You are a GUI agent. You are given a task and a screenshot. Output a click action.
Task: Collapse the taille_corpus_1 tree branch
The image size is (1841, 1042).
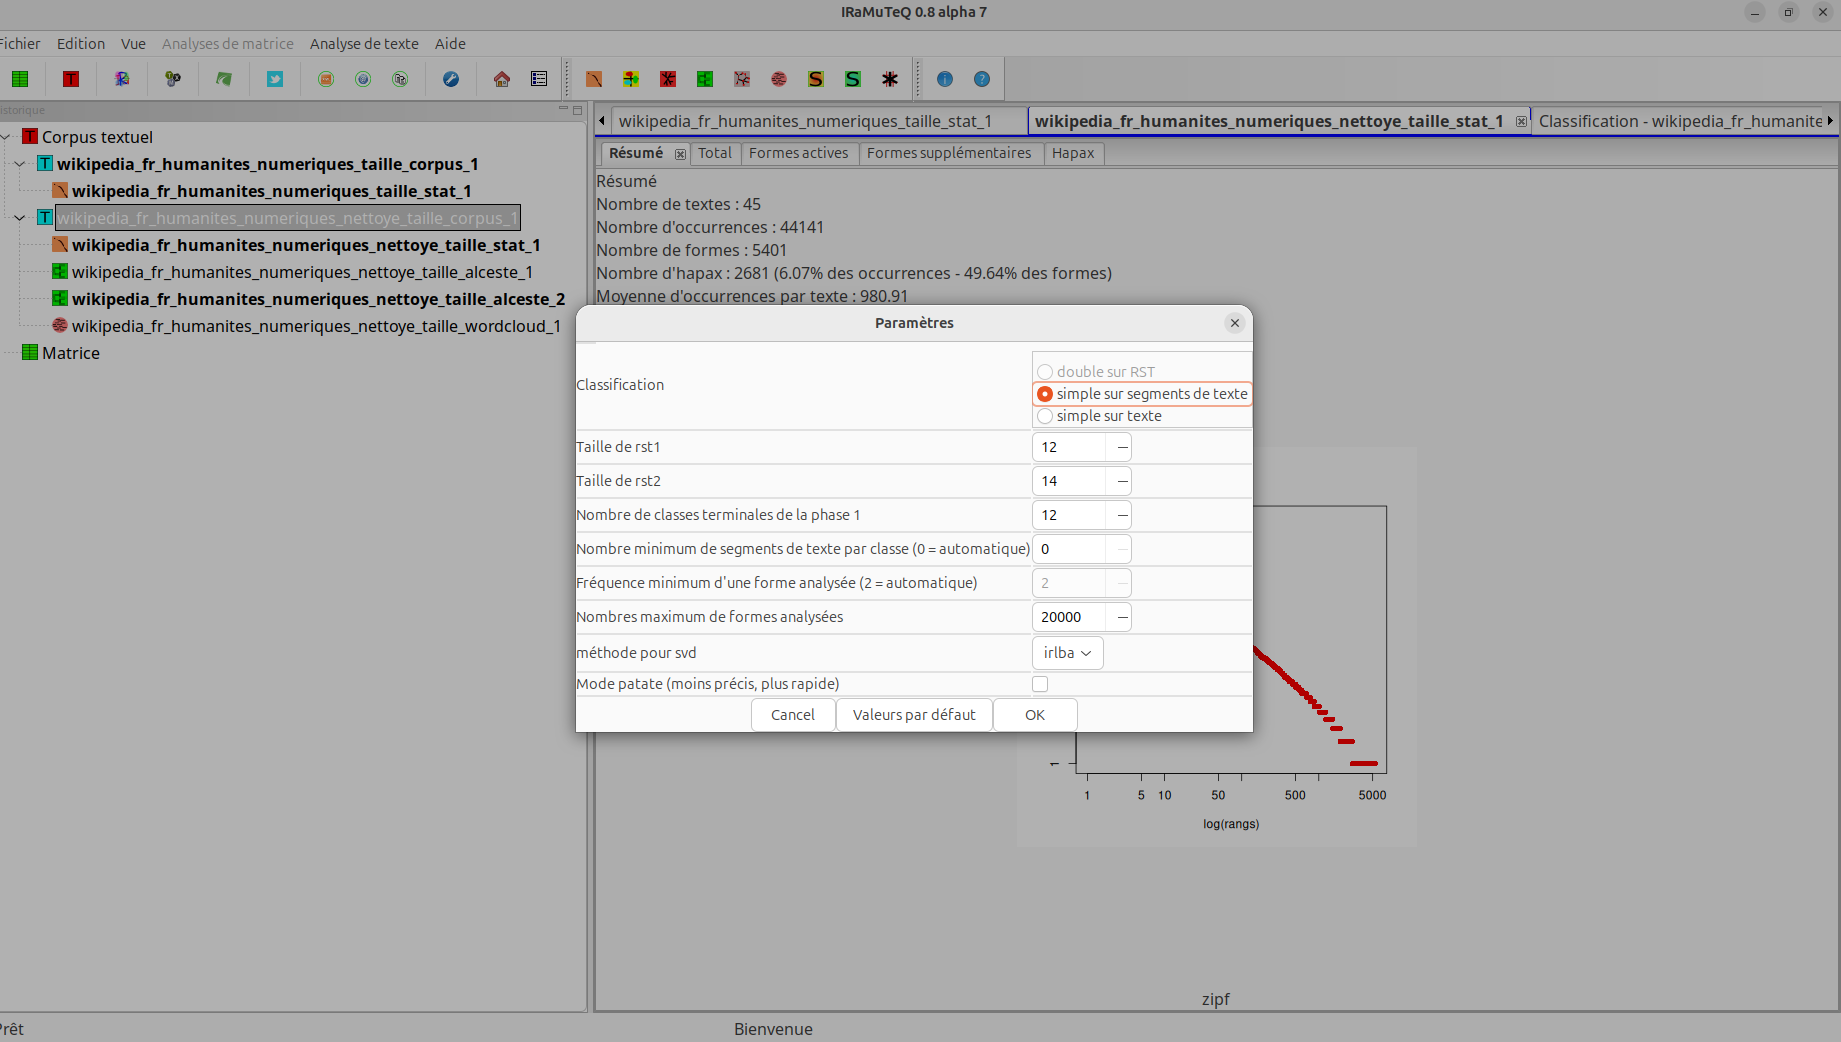[x=19, y=164]
